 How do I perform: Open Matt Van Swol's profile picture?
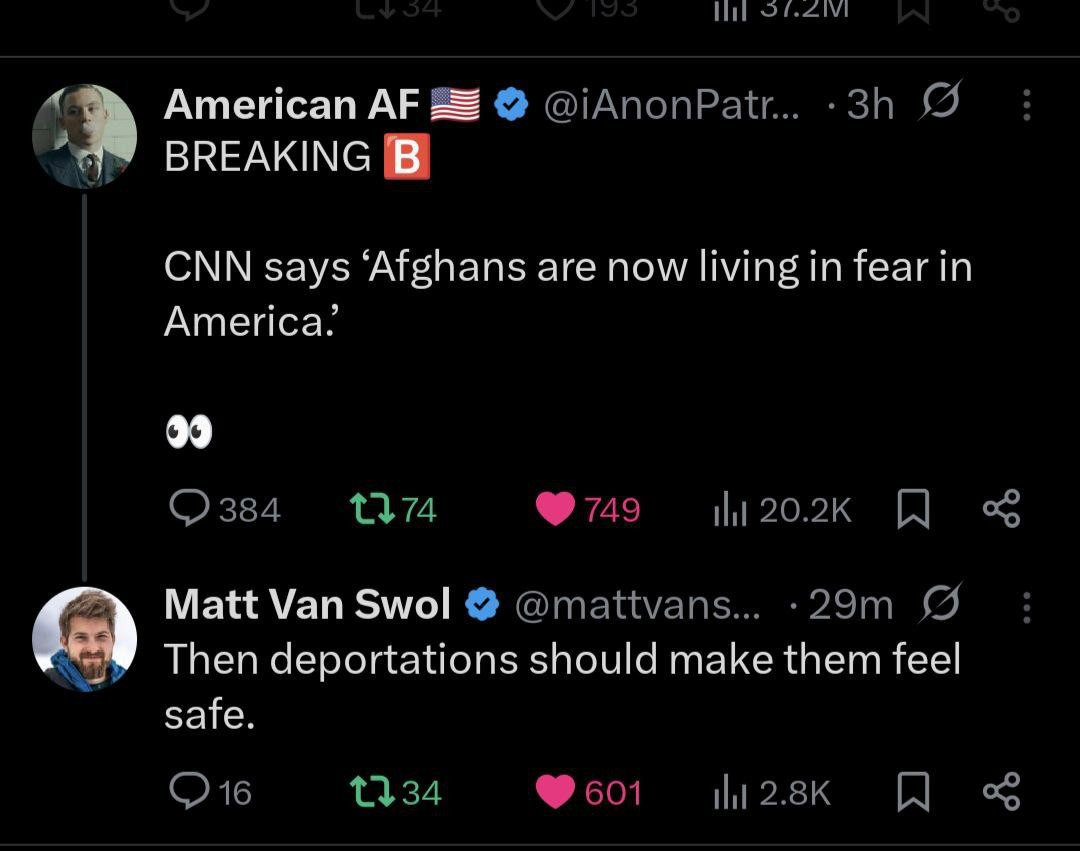(85, 638)
